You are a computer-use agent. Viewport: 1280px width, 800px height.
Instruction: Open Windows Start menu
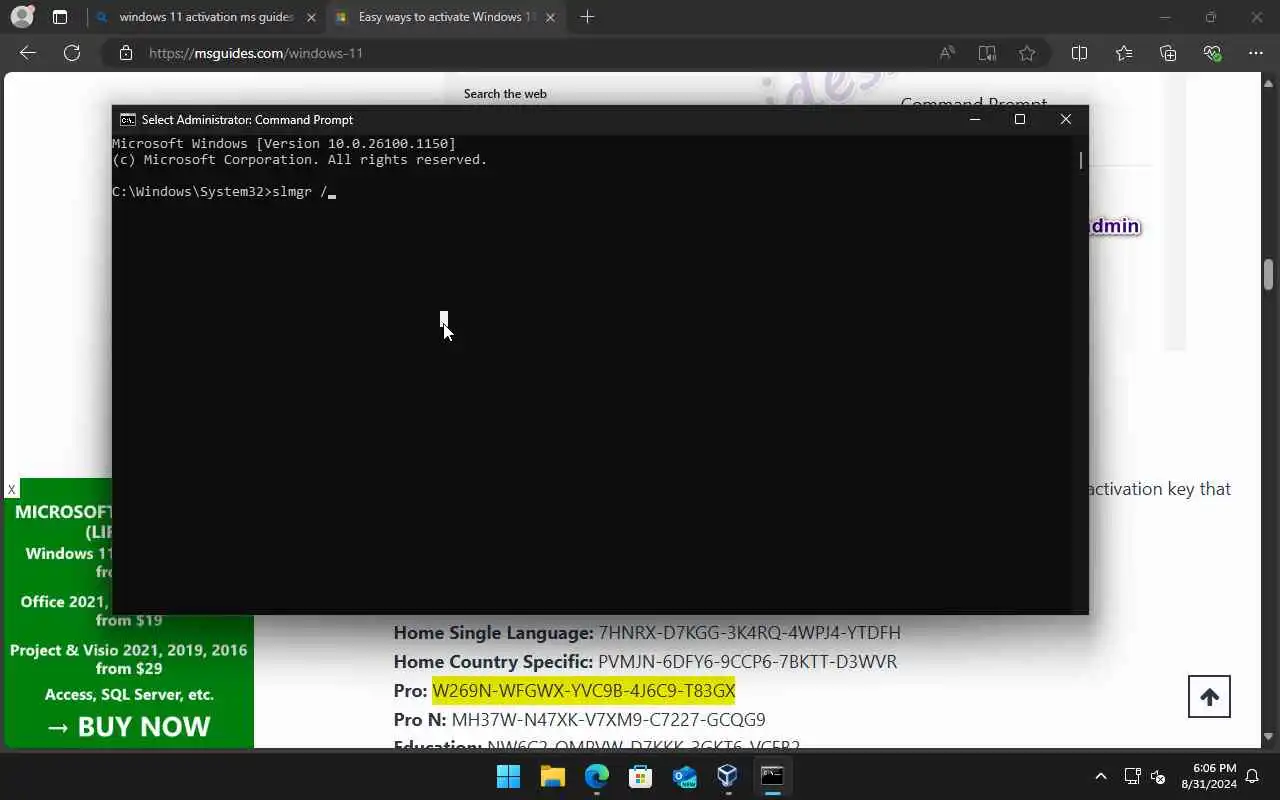[508, 776]
